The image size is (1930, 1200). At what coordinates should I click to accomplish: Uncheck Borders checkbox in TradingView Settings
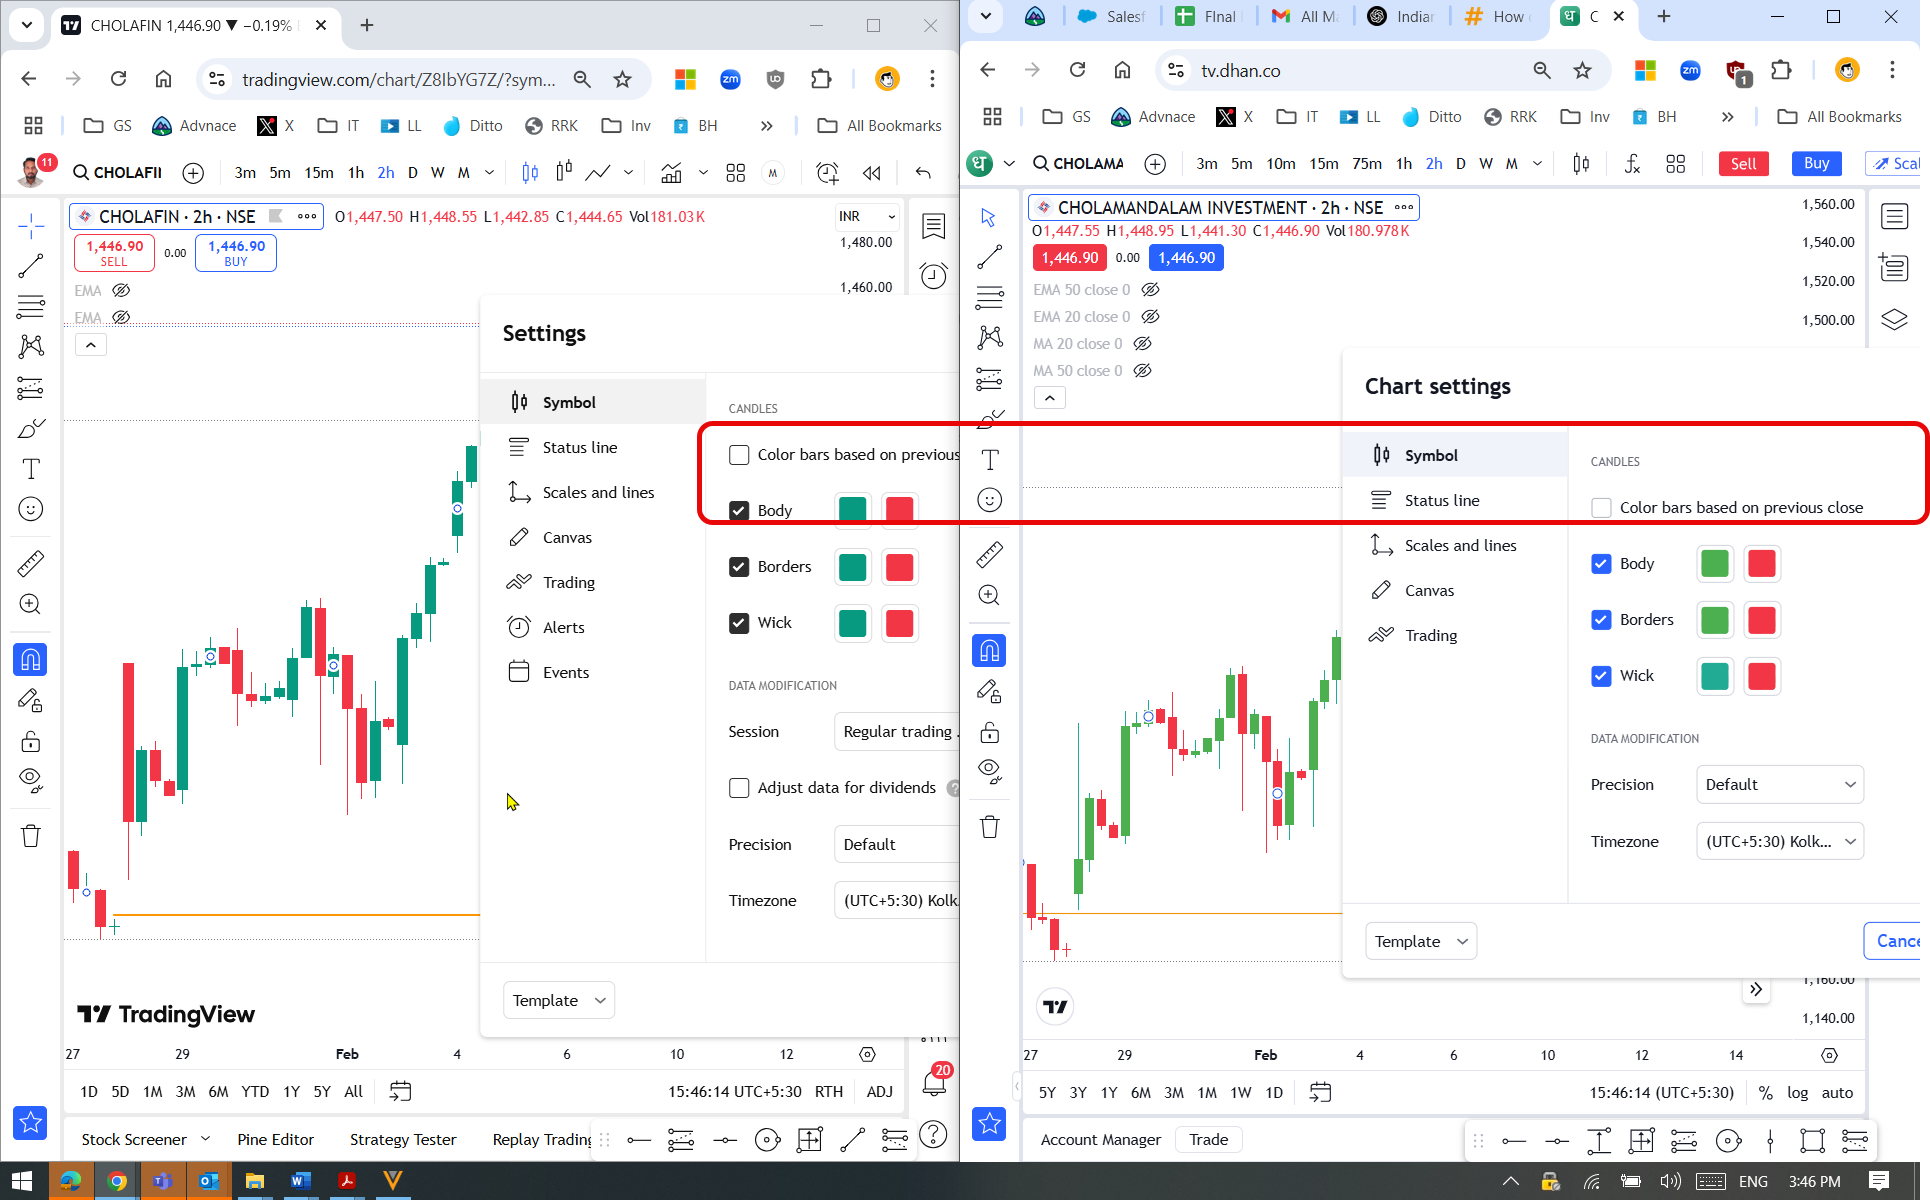click(739, 567)
